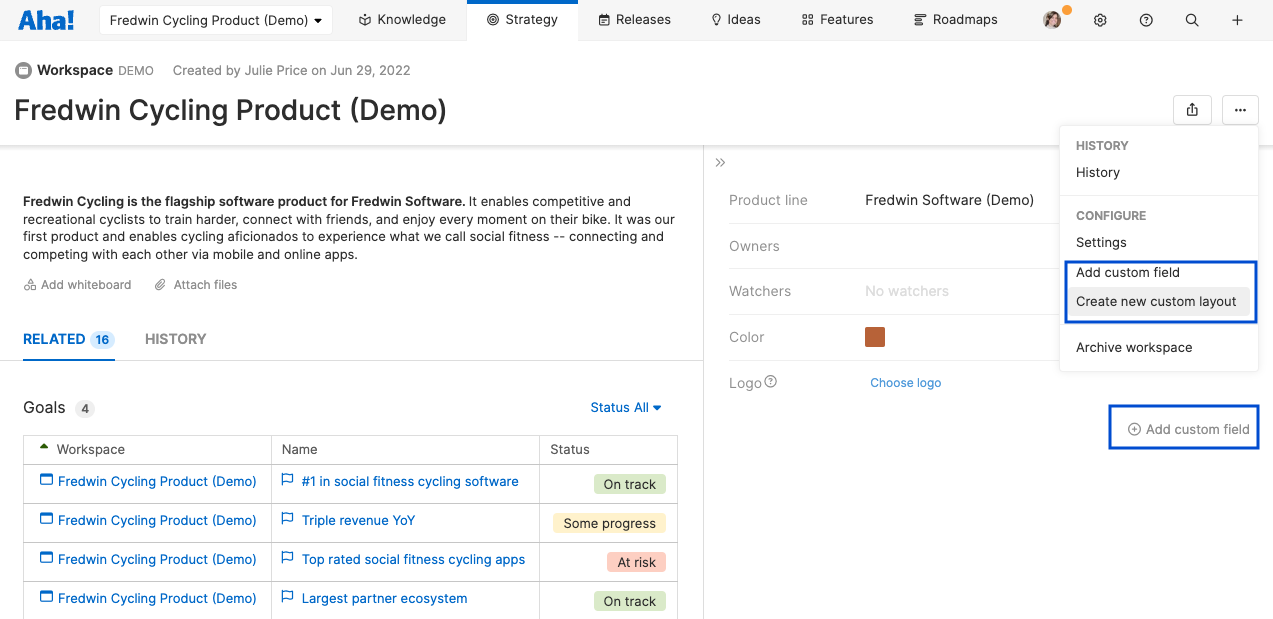Switch to the RELATED tab
Viewport: 1273px width, 619px height.
68,340
